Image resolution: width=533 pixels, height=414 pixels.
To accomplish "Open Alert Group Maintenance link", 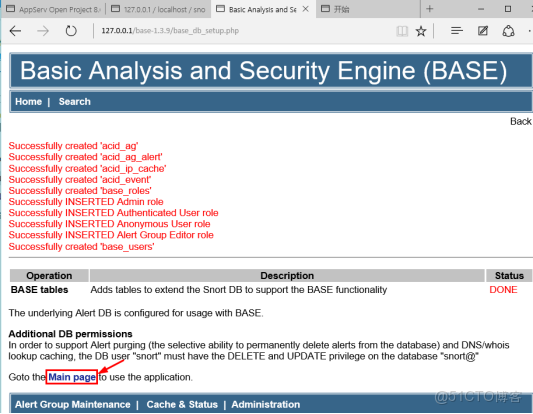I will pyautogui.click(x=72, y=404).
